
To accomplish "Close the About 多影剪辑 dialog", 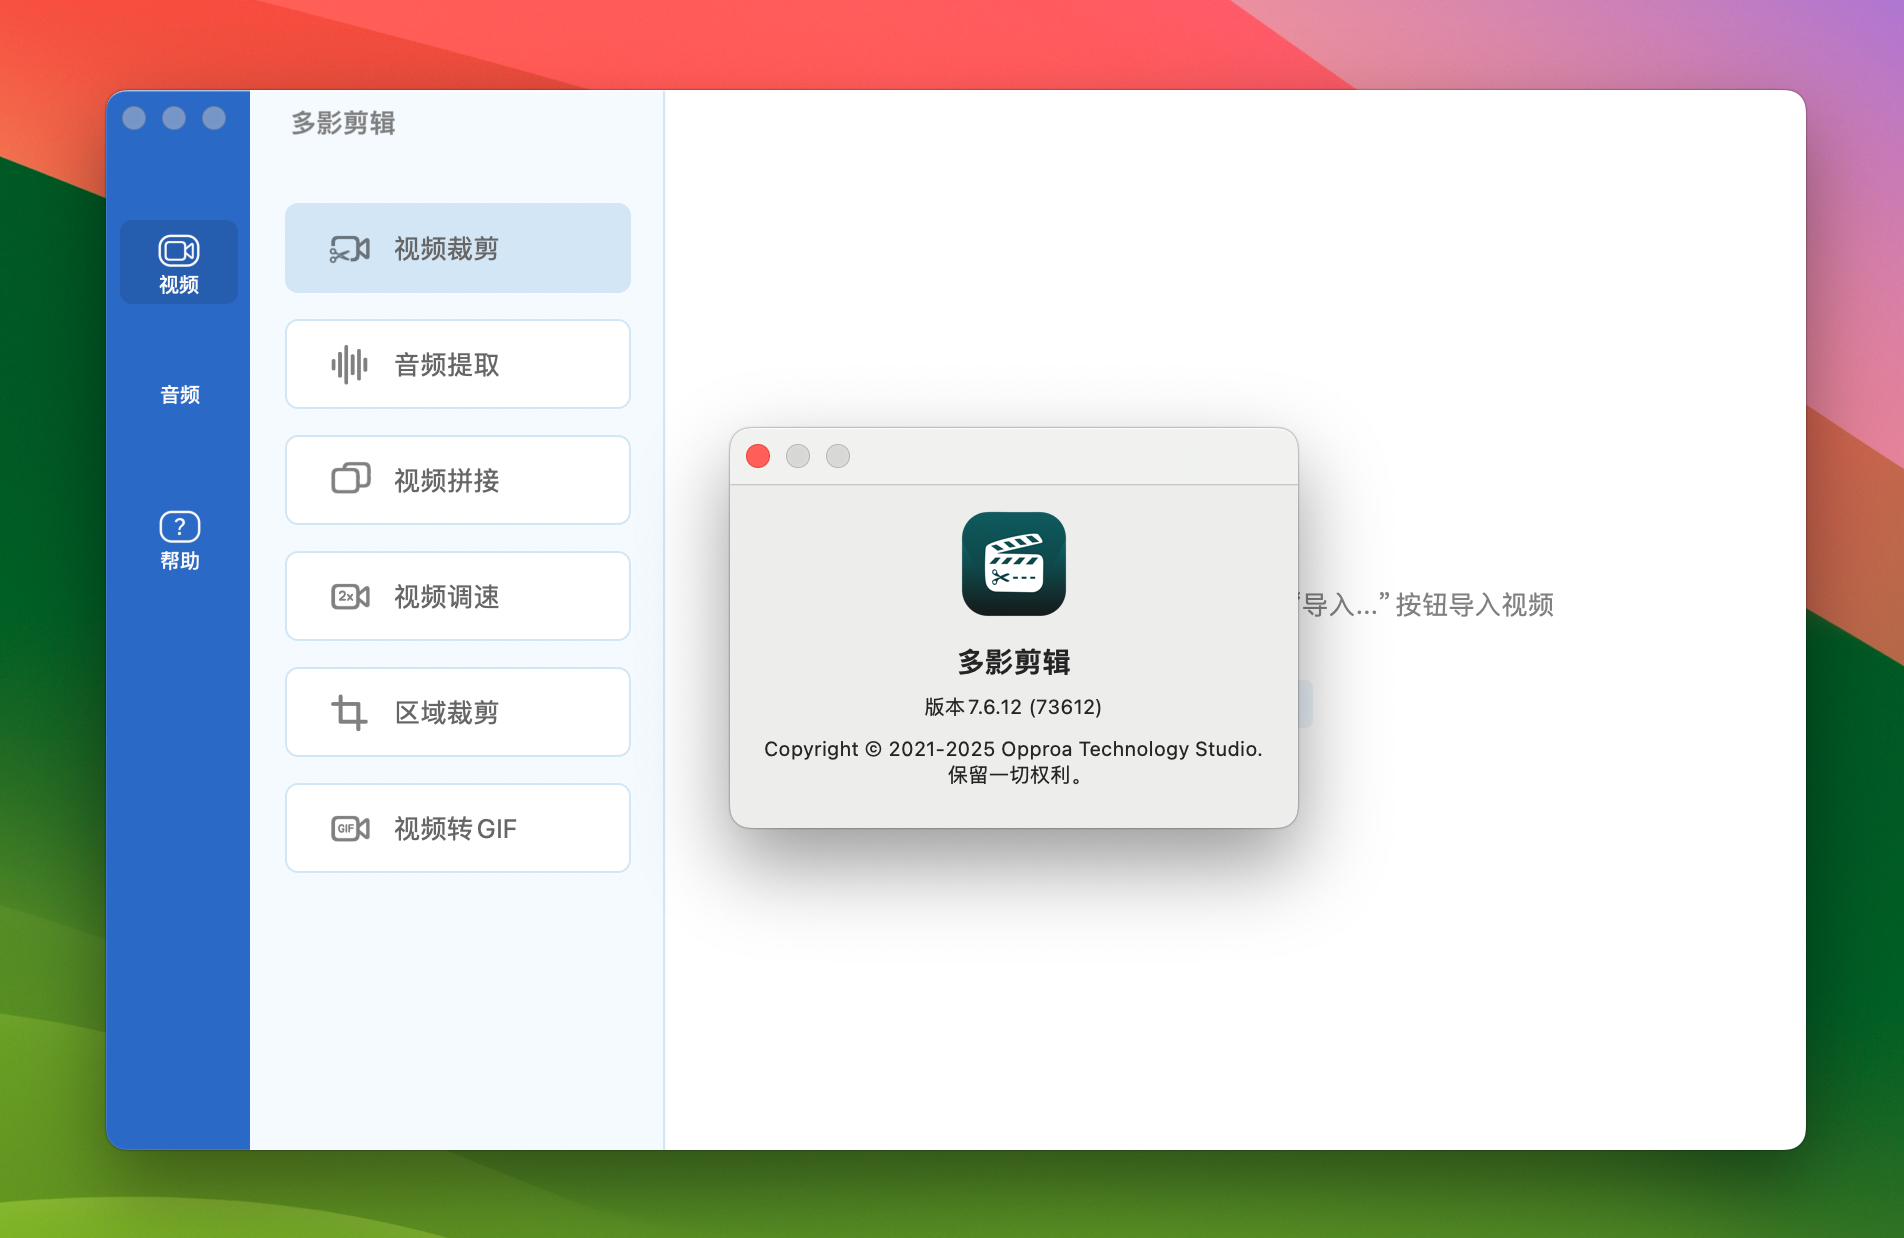I will tap(758, 456).
